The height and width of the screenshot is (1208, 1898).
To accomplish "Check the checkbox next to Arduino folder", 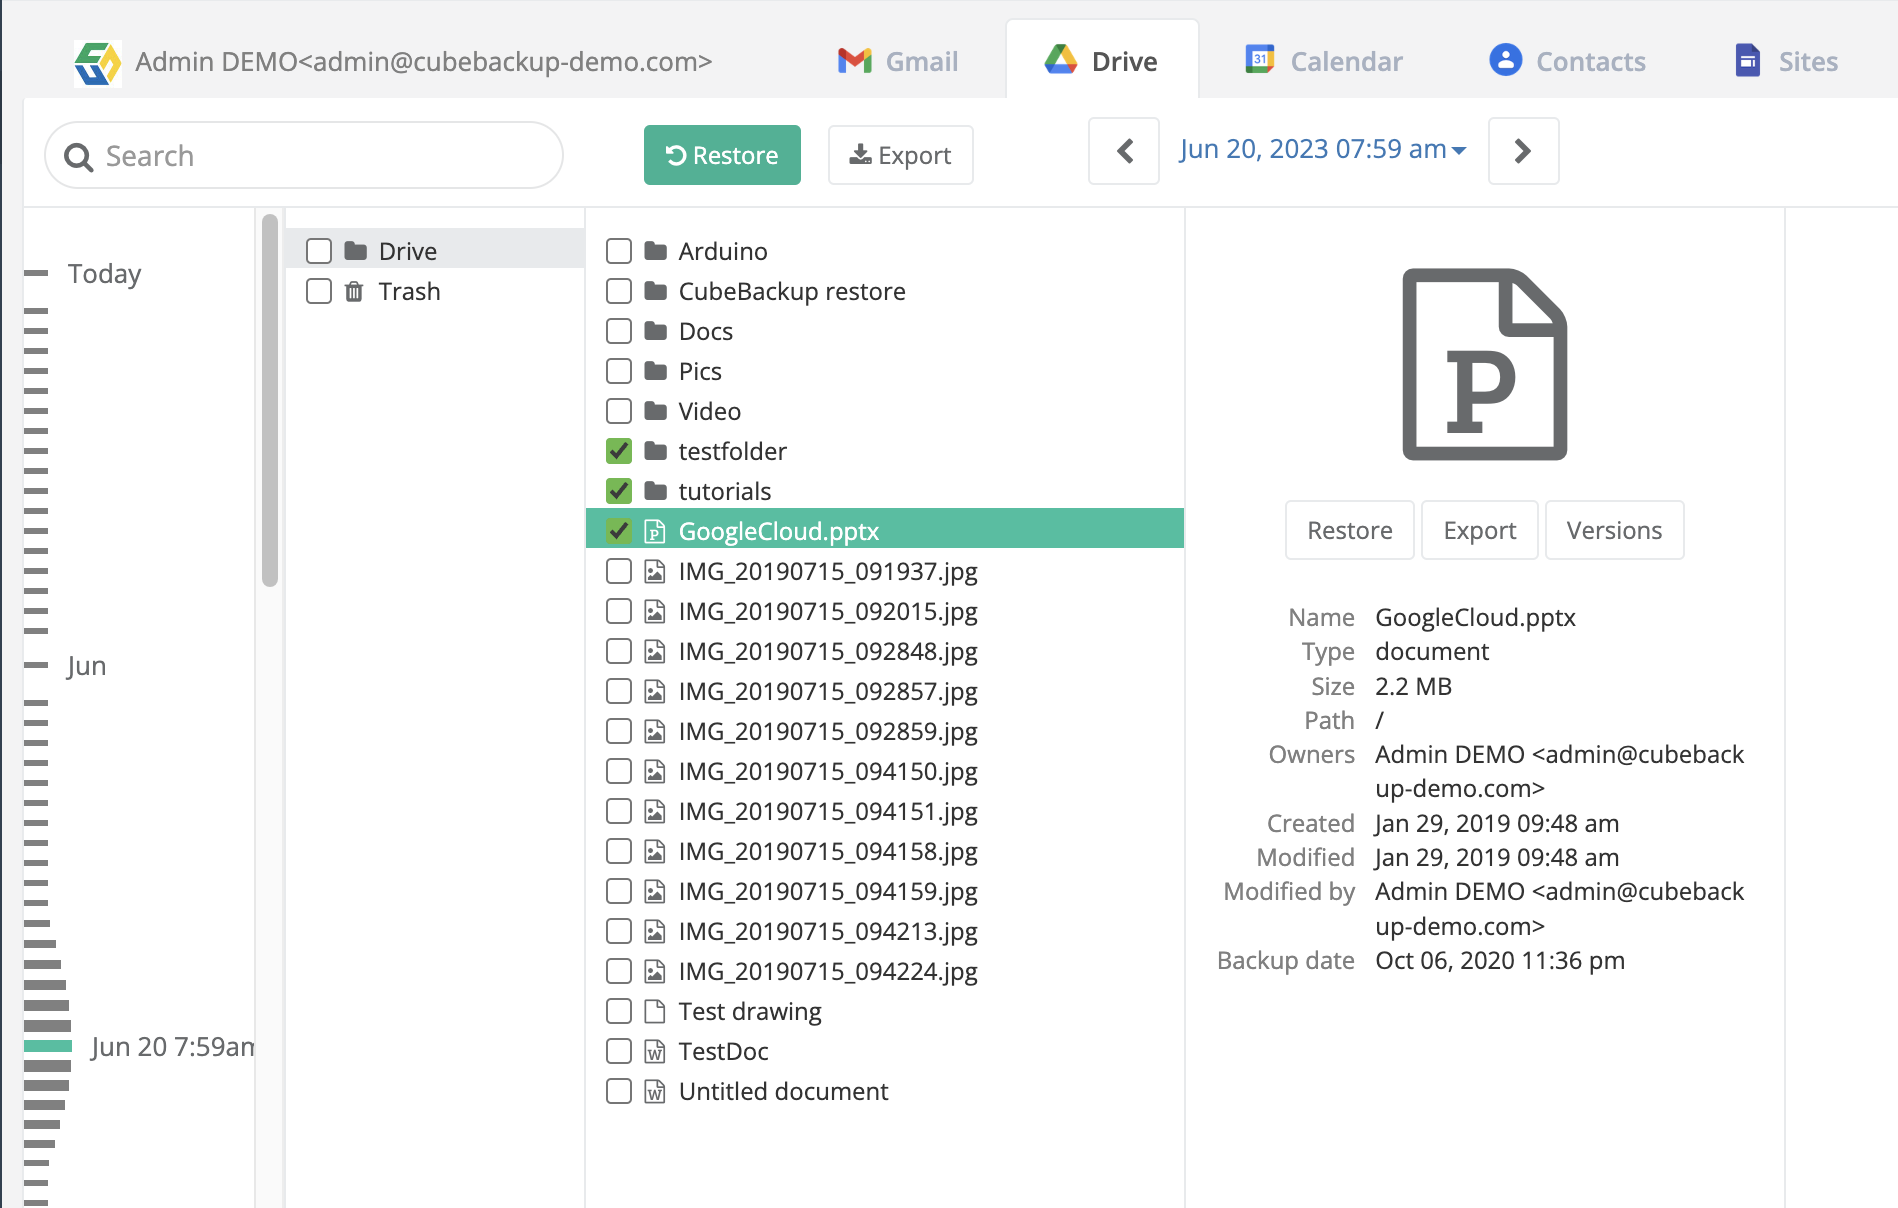I will (618, 251).
